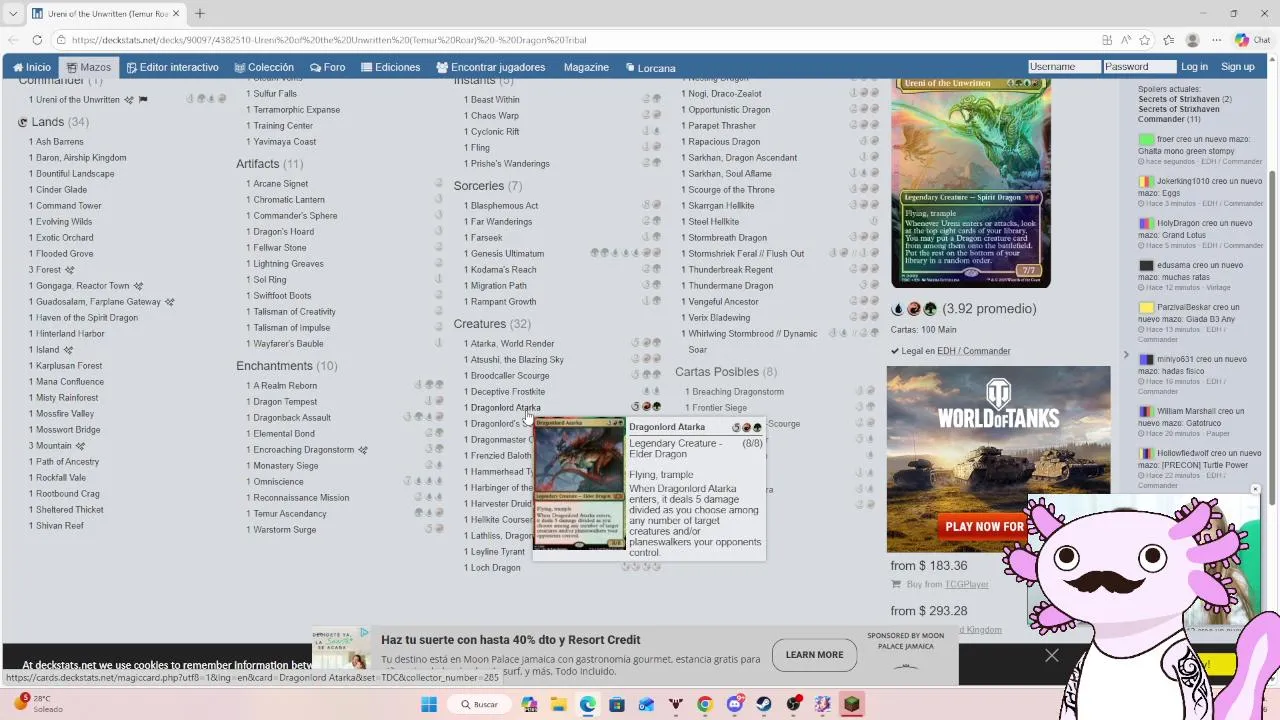This screenshot has height=720, width=1280.
Task: Click the snow icon next to Mountain
Action: pos(80,446)
